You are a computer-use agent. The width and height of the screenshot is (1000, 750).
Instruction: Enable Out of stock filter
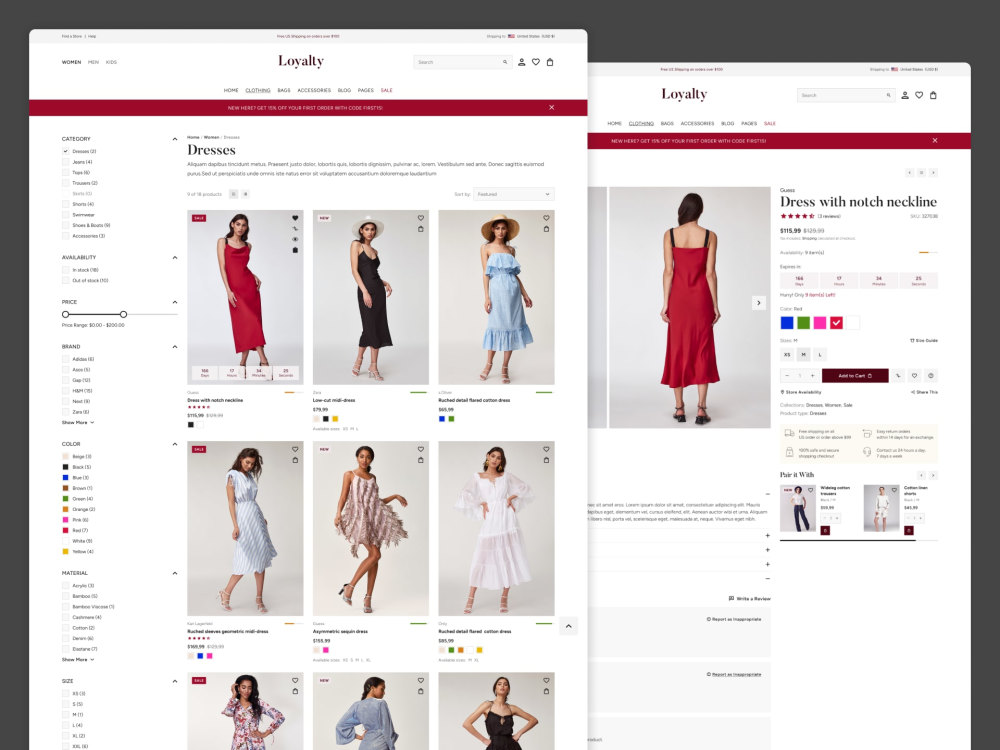point(65,281)
